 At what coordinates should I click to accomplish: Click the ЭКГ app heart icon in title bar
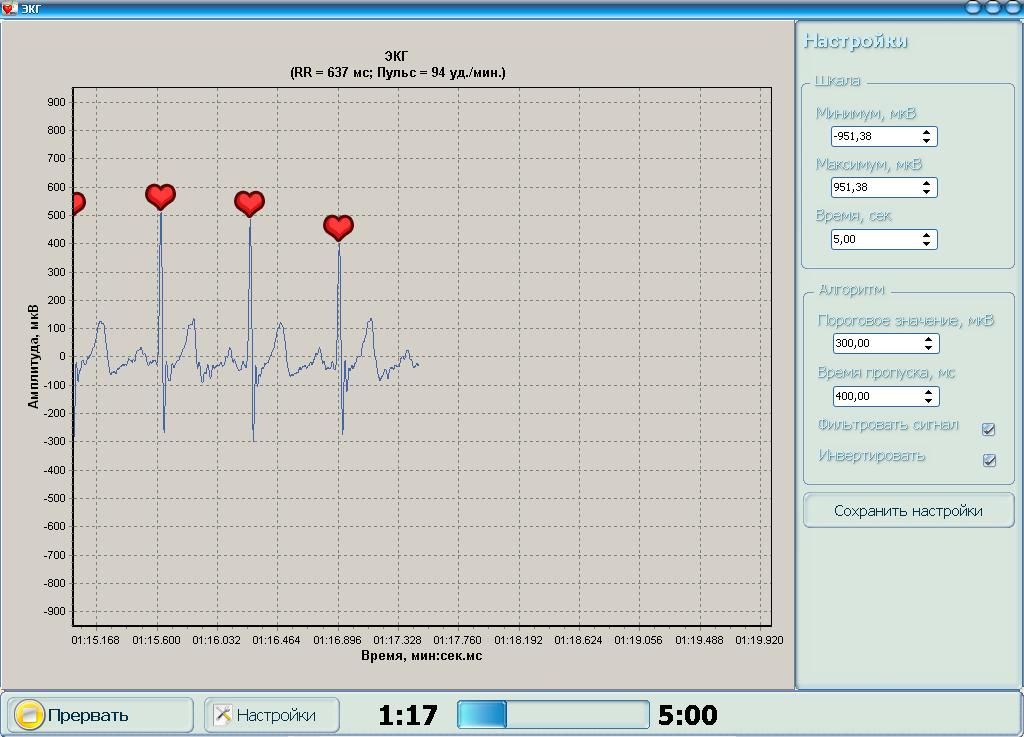tap(9, 8)
